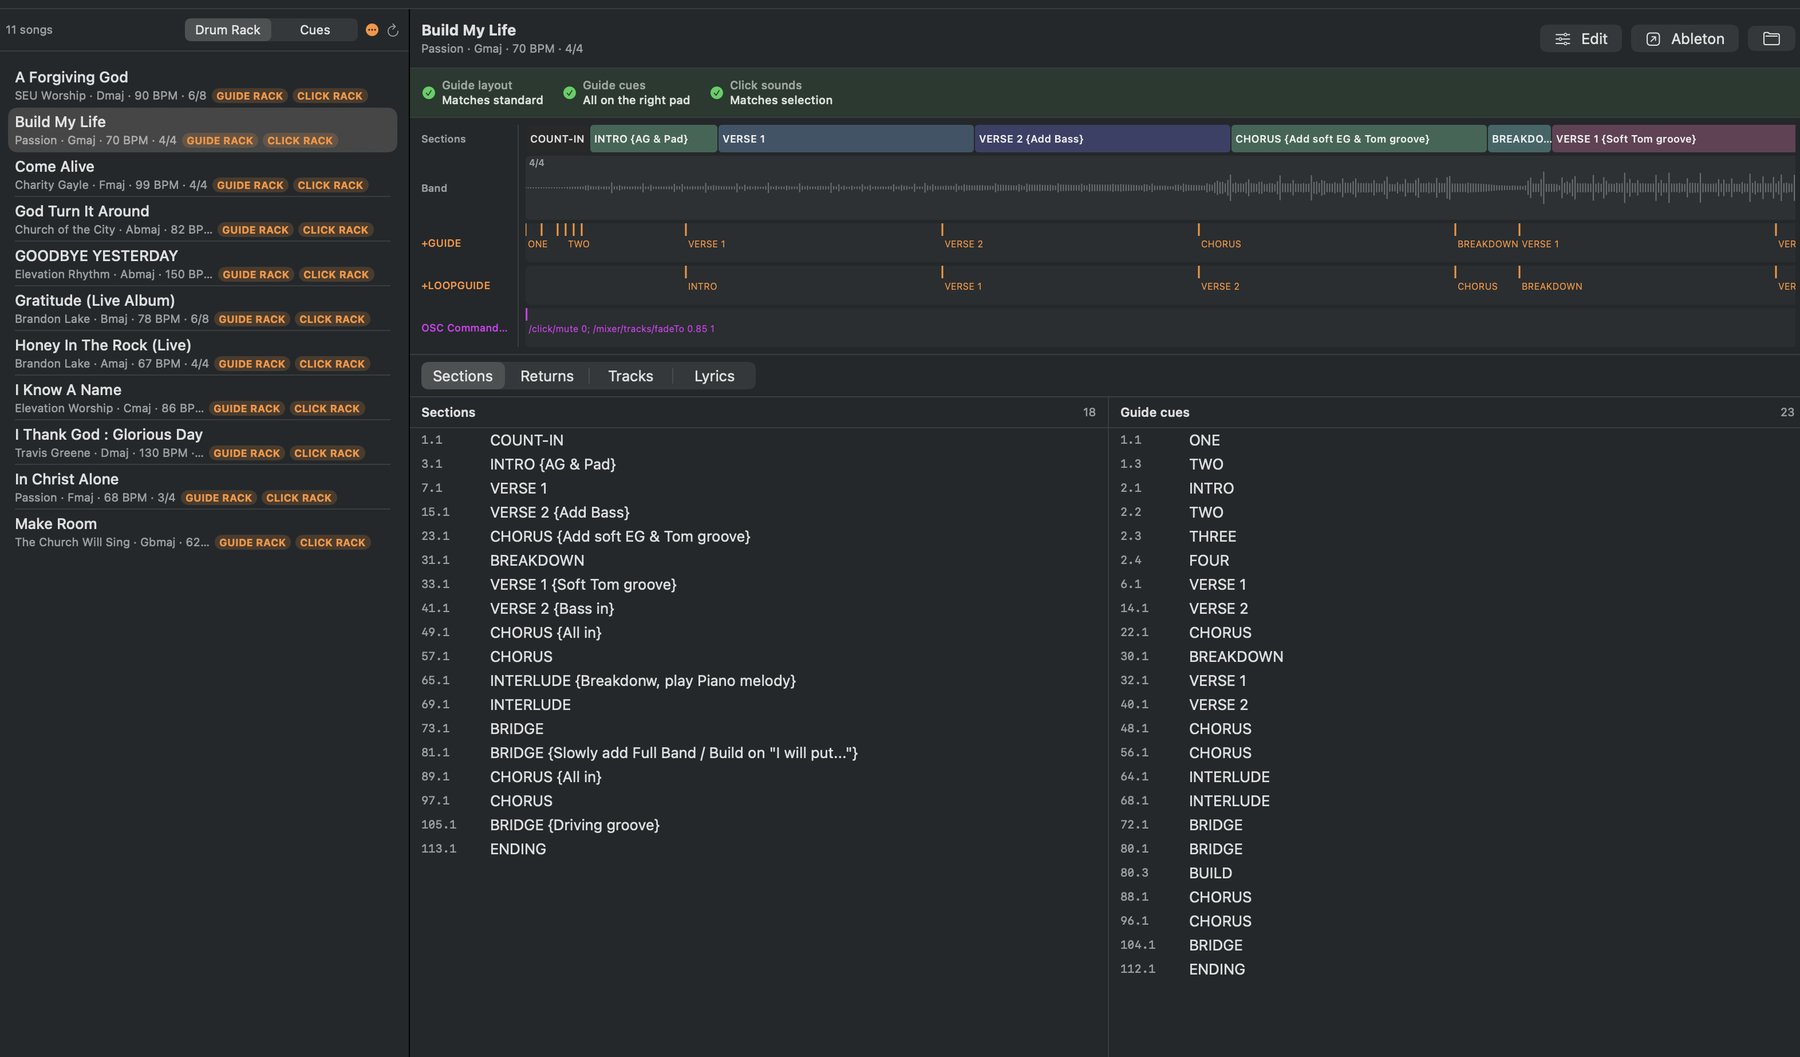Click the Band waveform track
Viewport: 1800px width, 1057px height.
pyautogui.click(x=1160, y=187)
